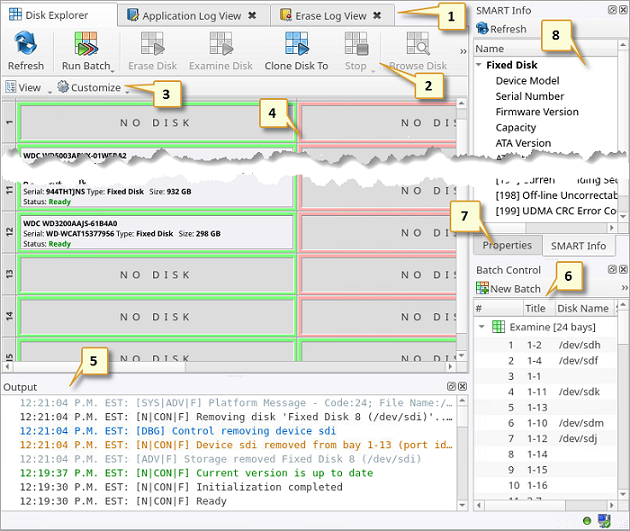Collapse the Examine [24 bays] batch node
This screenshot has width=630, height=531.
482,327
